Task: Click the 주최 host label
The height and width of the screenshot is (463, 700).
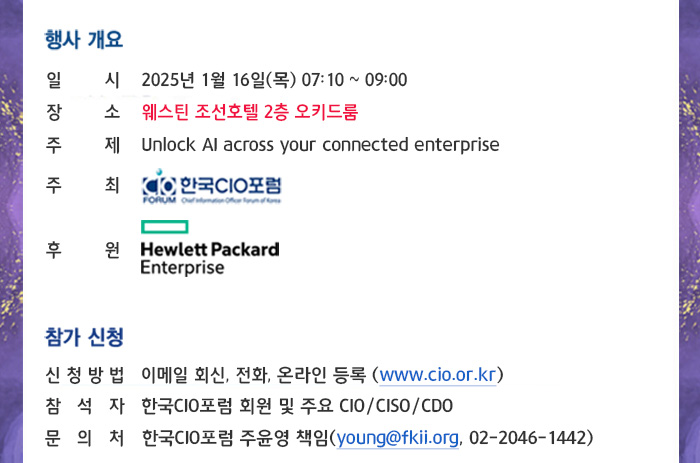Action: tap(83, 185)
